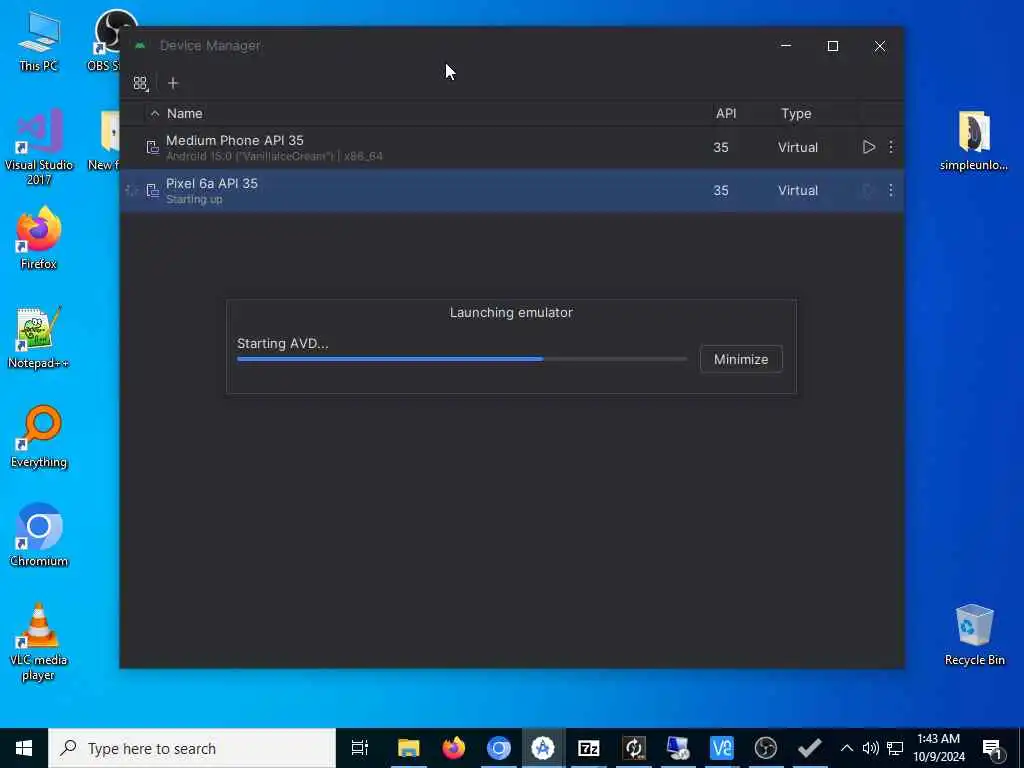Open the clock and calendar flyout
Screen dimensions: 1024x768
(x=939, y=748)
